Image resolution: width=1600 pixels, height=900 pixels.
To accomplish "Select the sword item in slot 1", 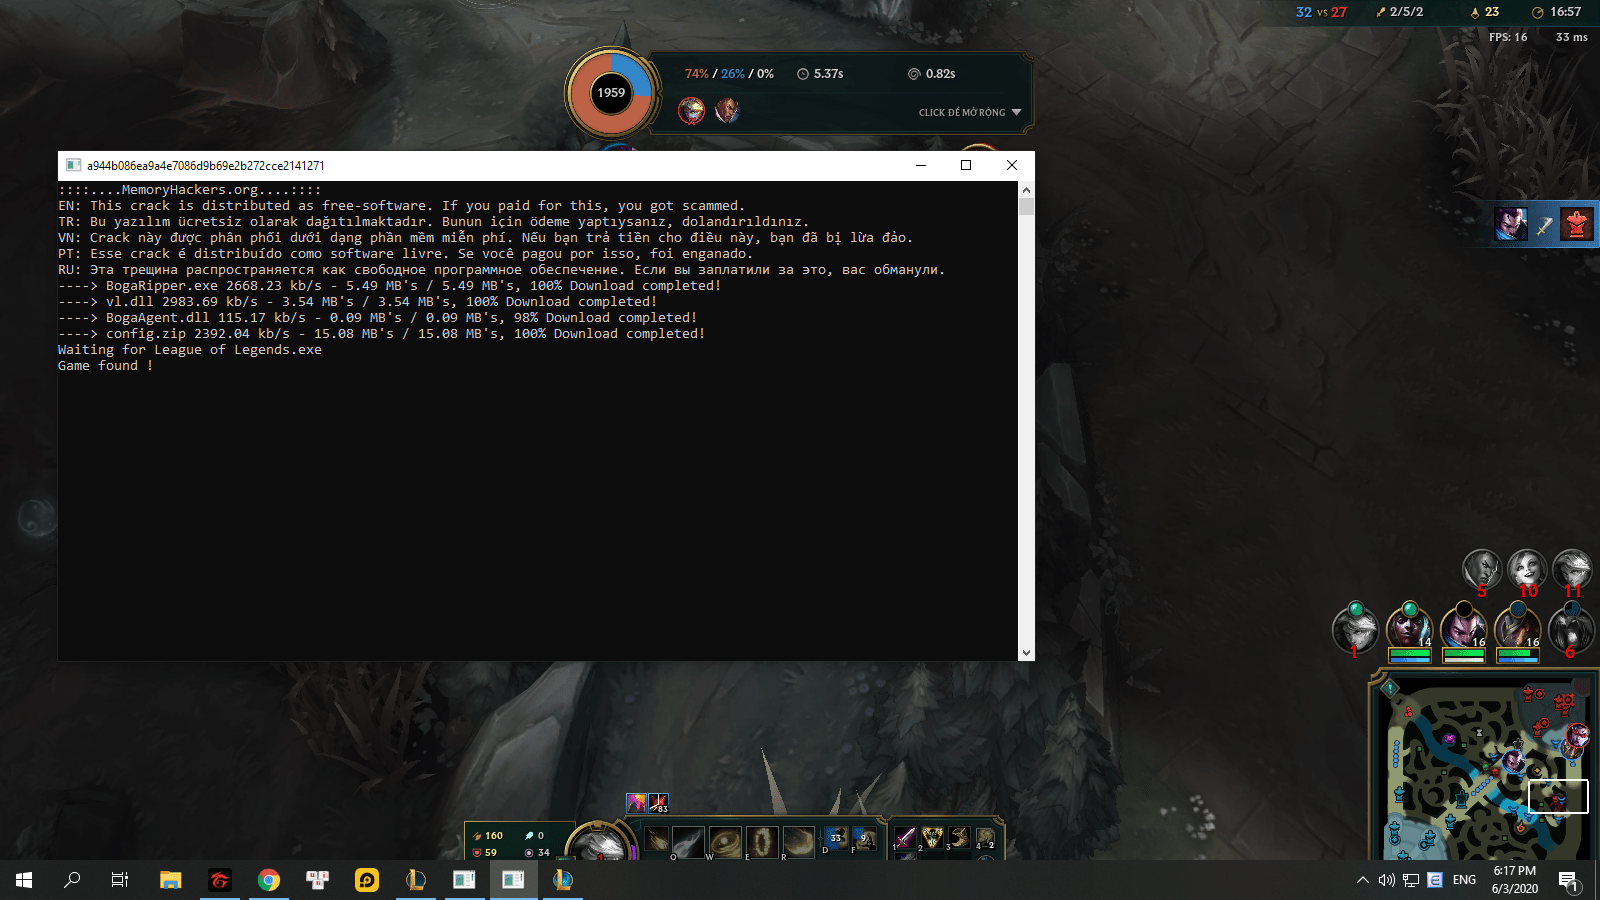I will pos(905,838).
